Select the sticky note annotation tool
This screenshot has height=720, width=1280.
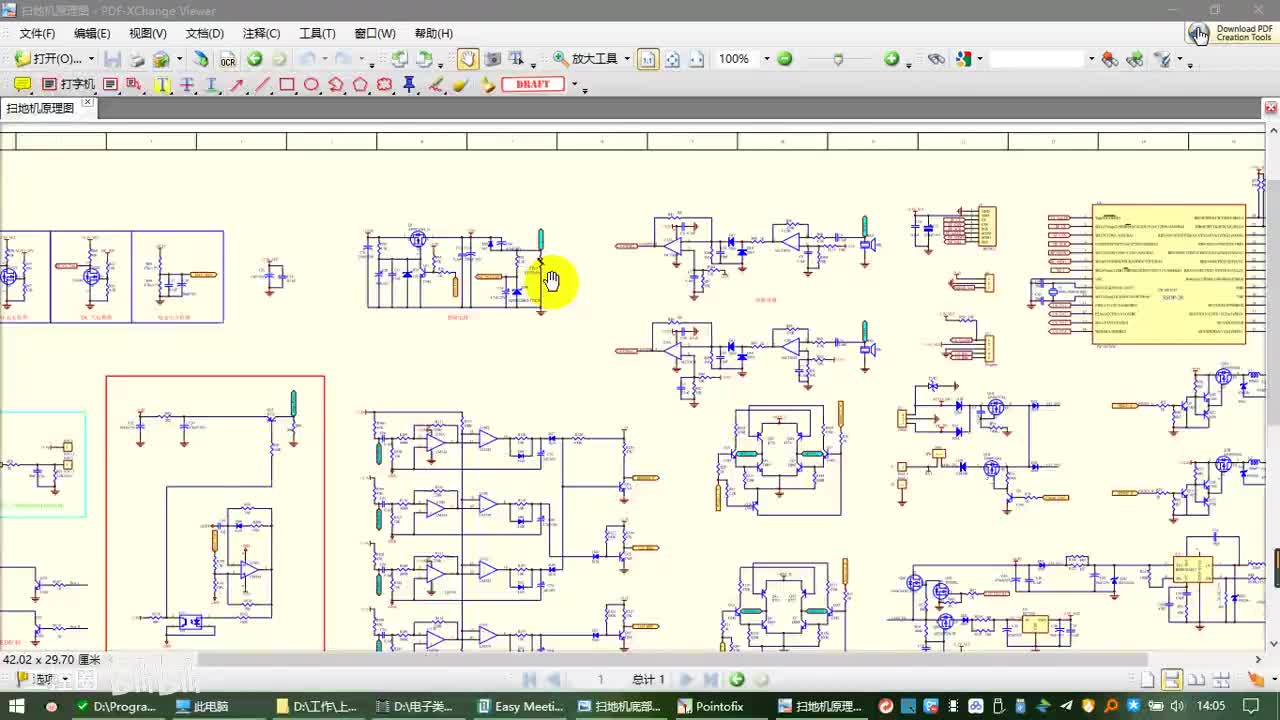21,85
